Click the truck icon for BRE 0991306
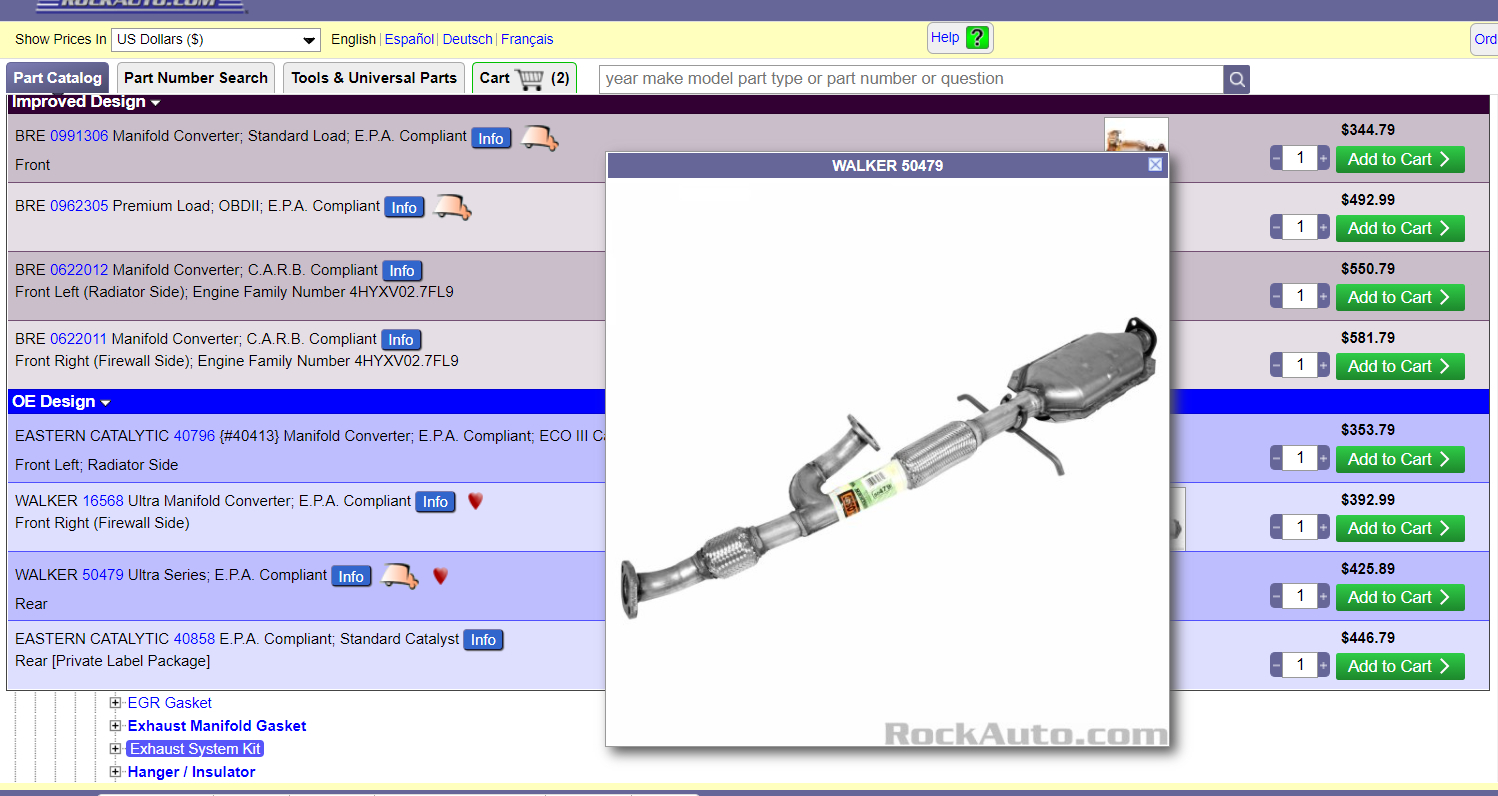 click(x=539, y=138)
